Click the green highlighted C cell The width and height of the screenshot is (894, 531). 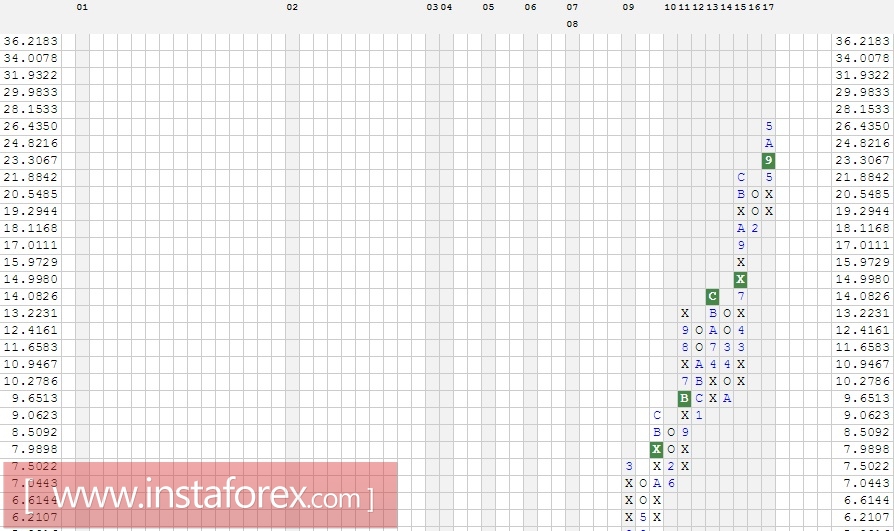712,297
